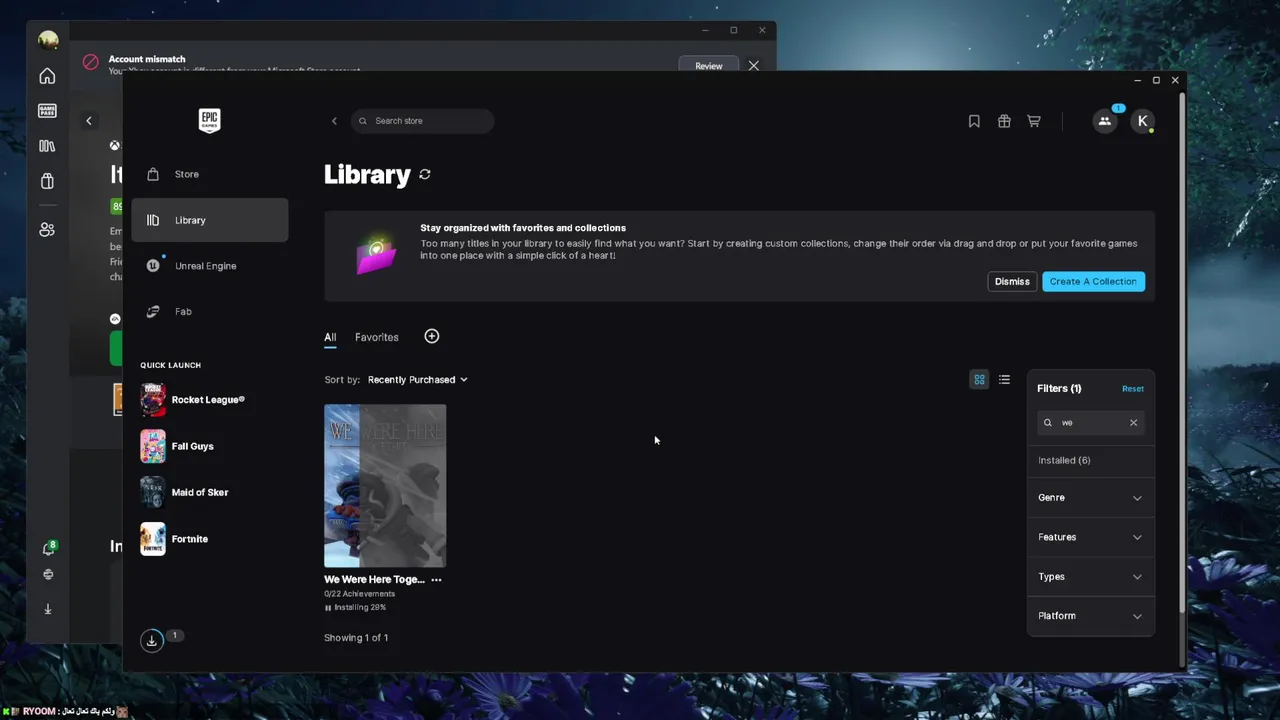Click the We Were Here Together title text
Screen dimensions: 1280x720
point(374,580)
